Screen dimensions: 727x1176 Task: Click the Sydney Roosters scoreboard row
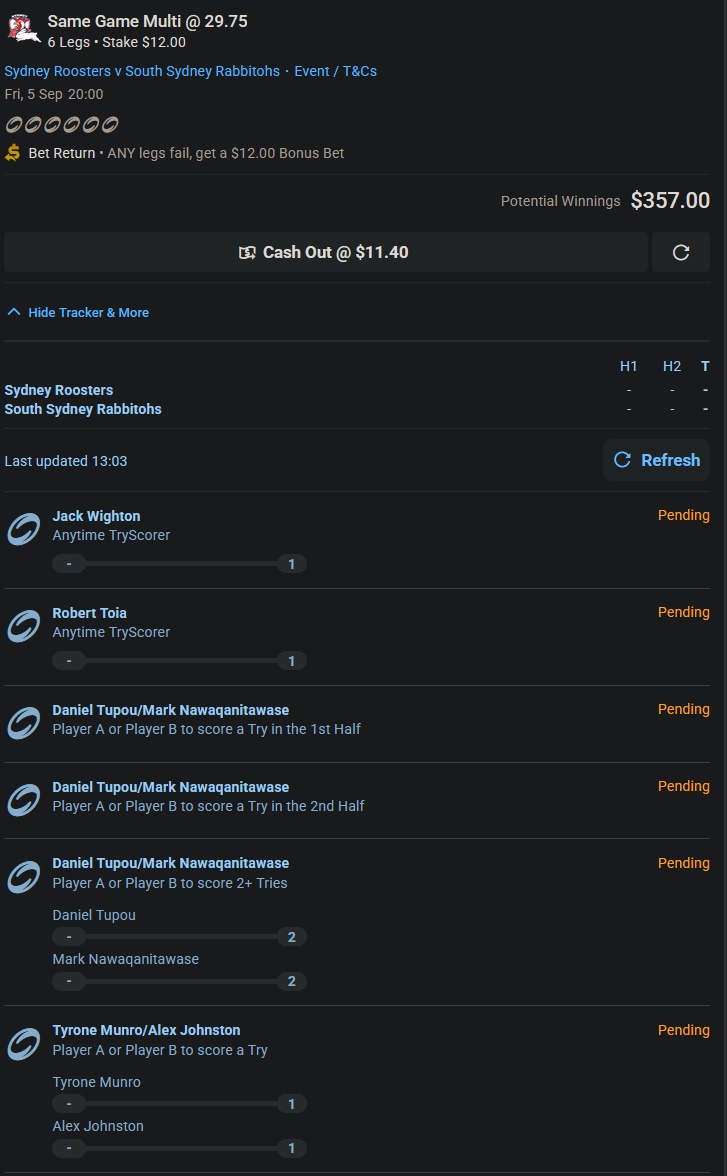[x=357, y=390]
